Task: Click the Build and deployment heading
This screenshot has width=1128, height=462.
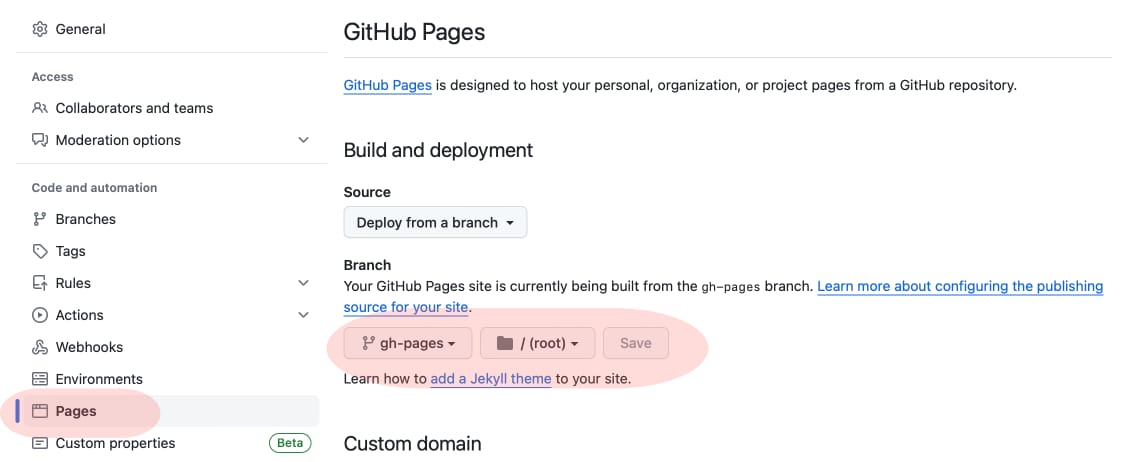Action: (439, 150)
